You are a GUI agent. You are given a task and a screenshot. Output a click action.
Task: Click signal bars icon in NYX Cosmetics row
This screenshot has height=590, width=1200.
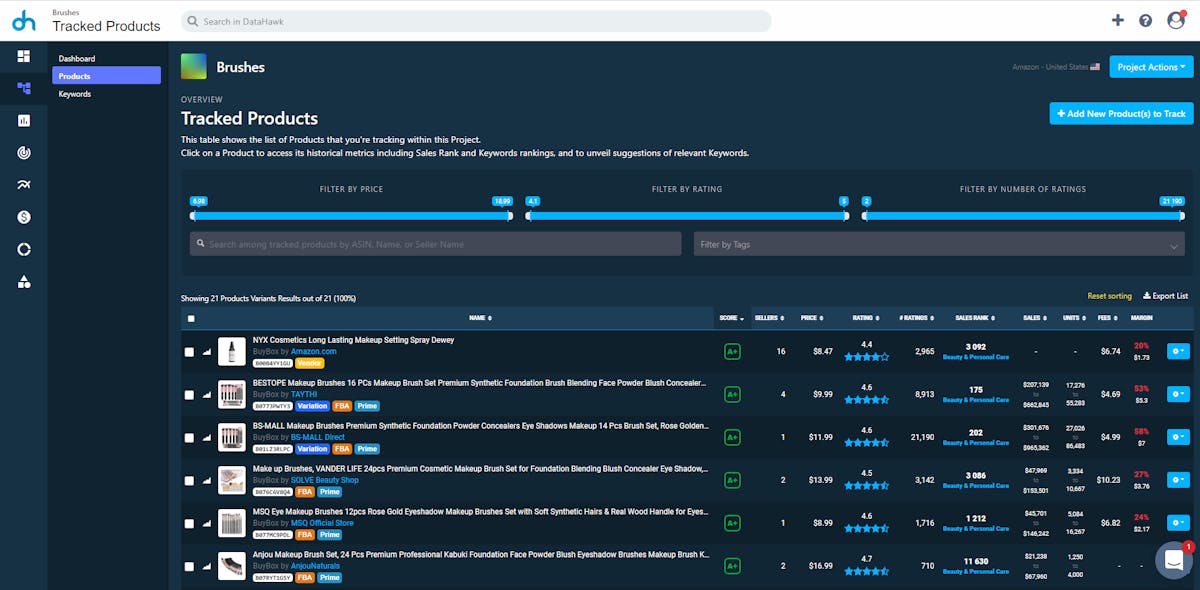pos(208,352)
